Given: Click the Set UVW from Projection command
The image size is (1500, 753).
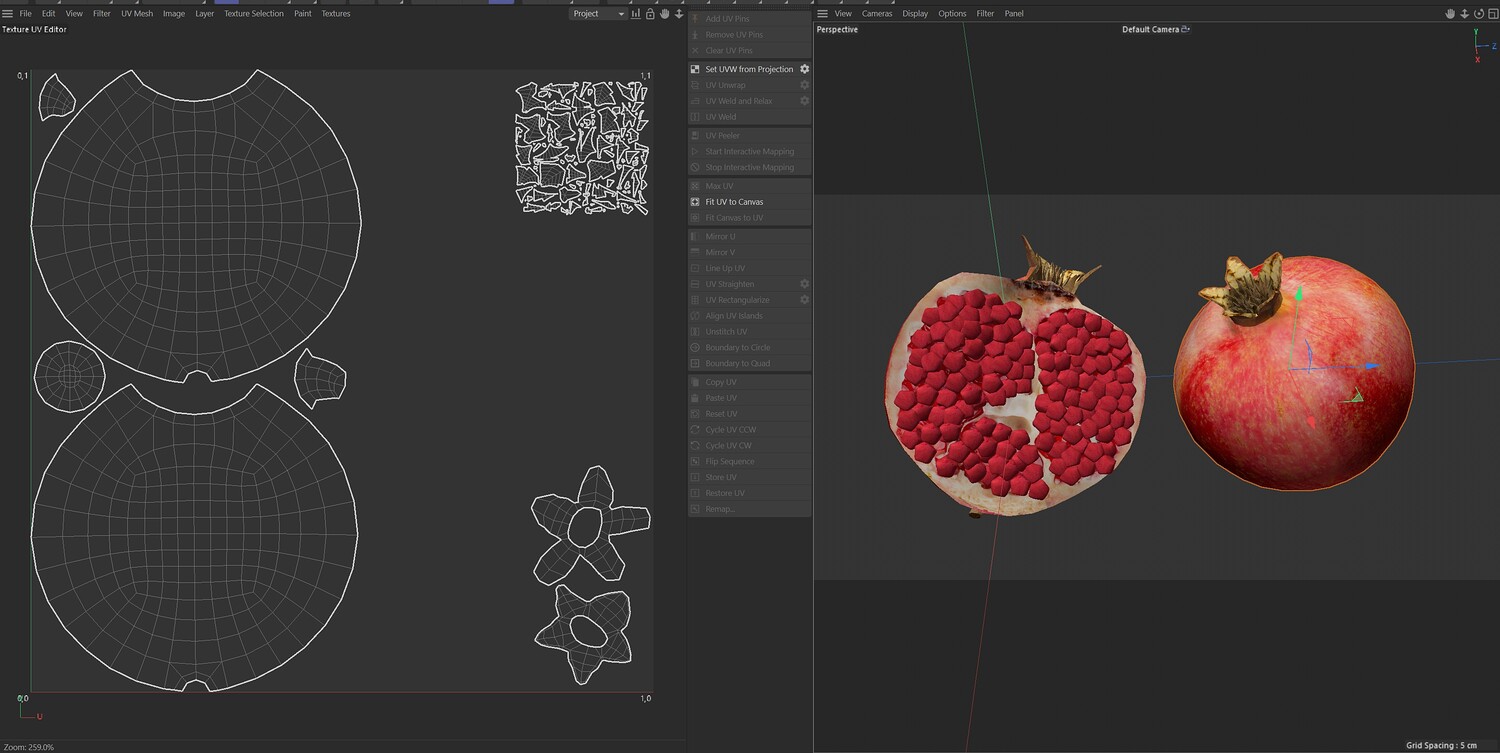Looking at the screenshot, I should coord(749,69).
